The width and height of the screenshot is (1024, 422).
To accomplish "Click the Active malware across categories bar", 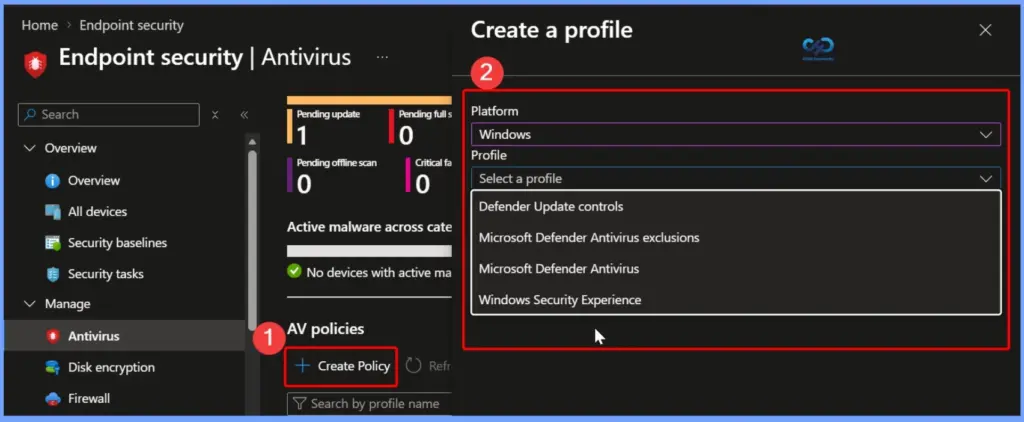I will tap(370, 251).
